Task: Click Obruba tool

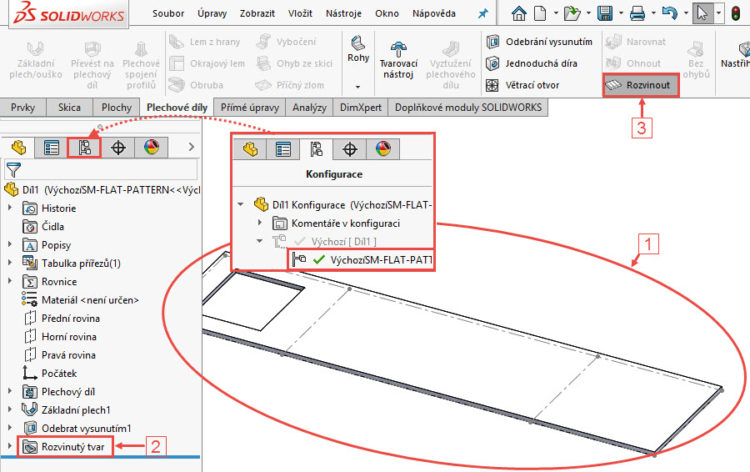Action: (196, 85)
